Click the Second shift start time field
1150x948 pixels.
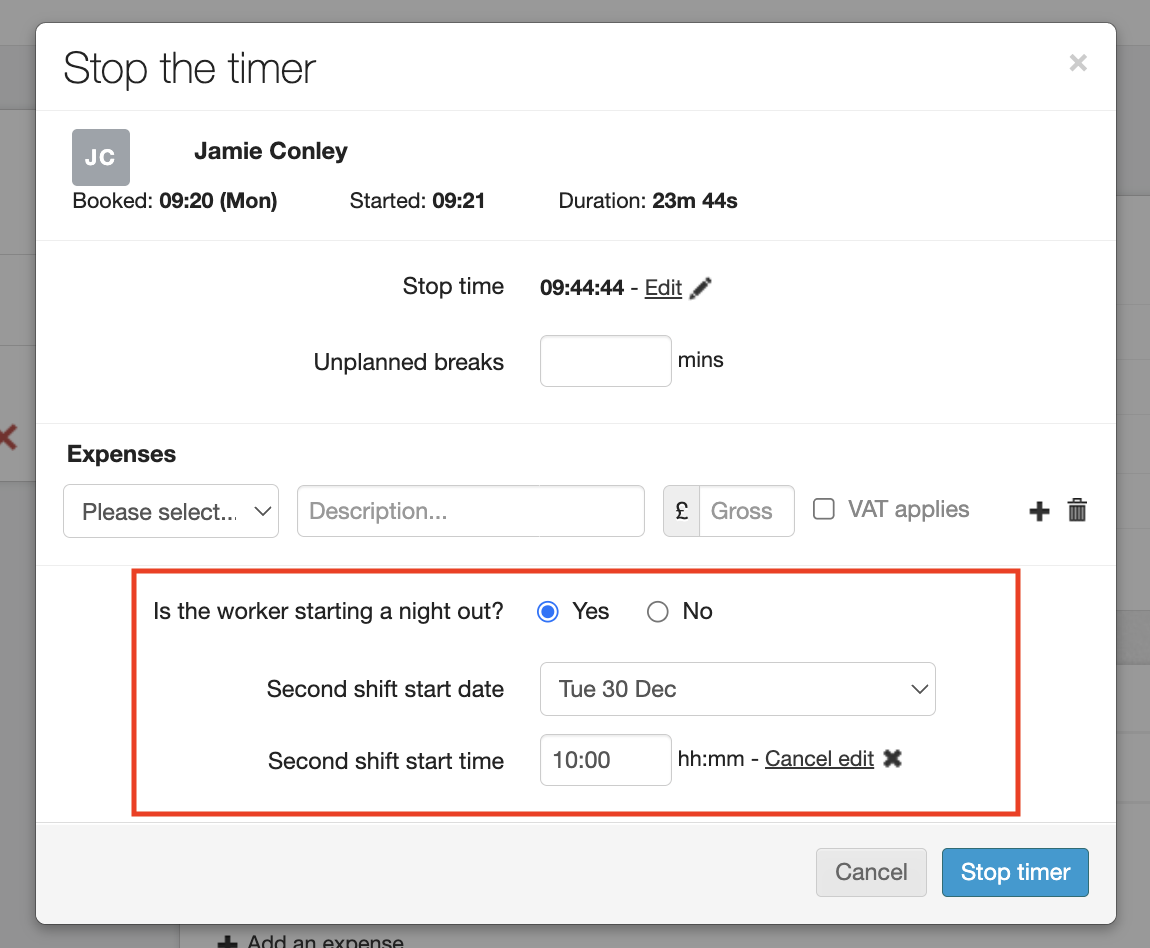(x=605, y=760)
